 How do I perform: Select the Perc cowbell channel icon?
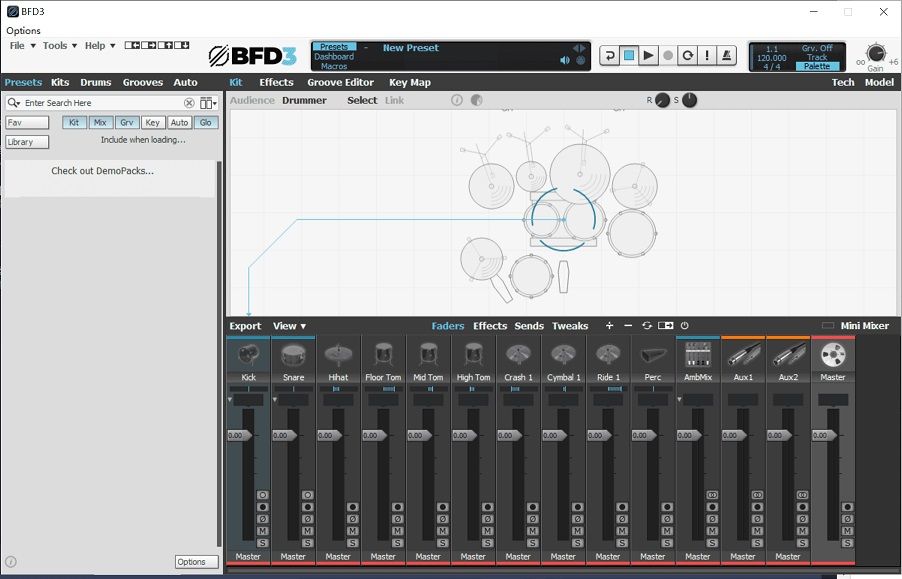[653, 355]
